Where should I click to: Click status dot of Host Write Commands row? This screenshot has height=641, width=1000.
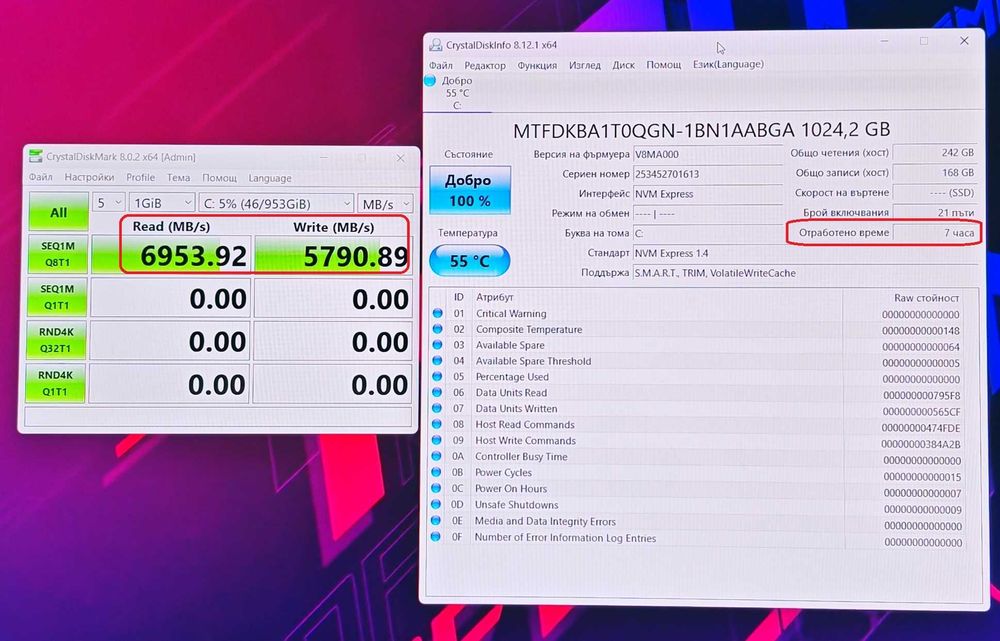[x=437, y=440]
